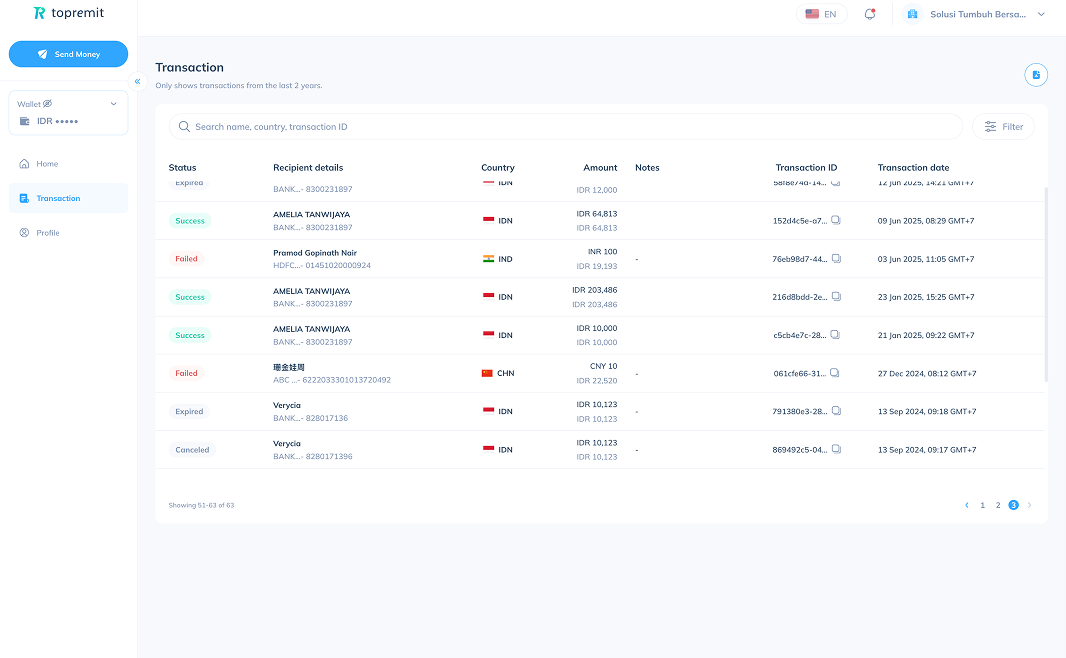Click the company building avatar icon

[912, 14]
